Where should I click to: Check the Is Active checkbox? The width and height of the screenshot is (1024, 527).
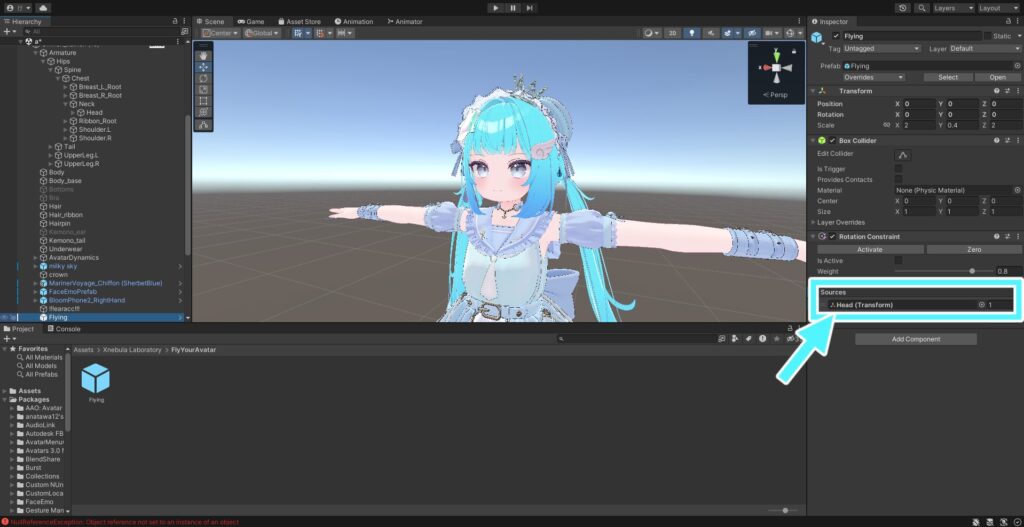click(898, 260)
